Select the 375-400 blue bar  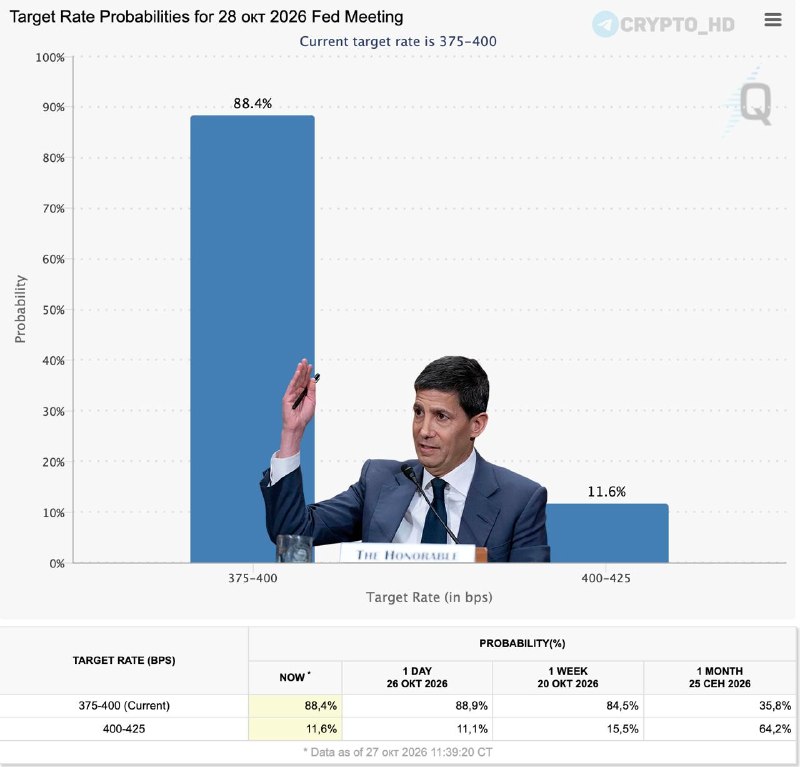click(x=253, y=339)
